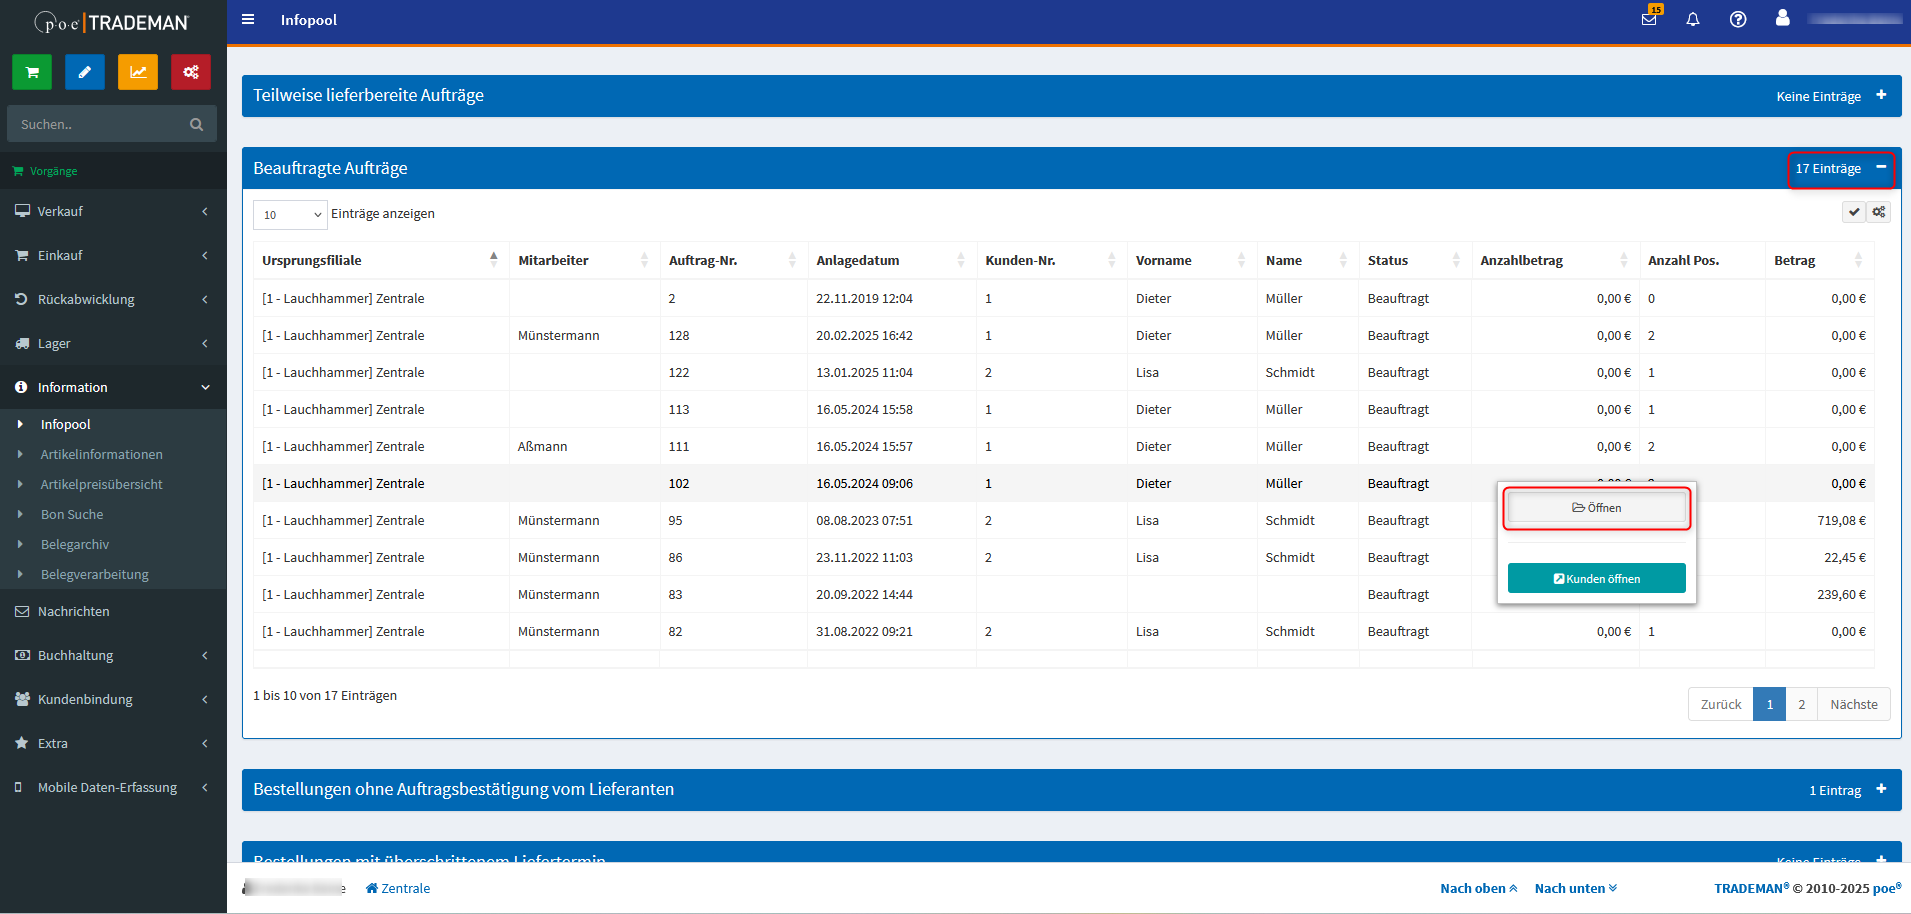Sort table by Anlagedatum column
The width and height of the screenshot is (1911, 914).
click(x=857, y=260)
